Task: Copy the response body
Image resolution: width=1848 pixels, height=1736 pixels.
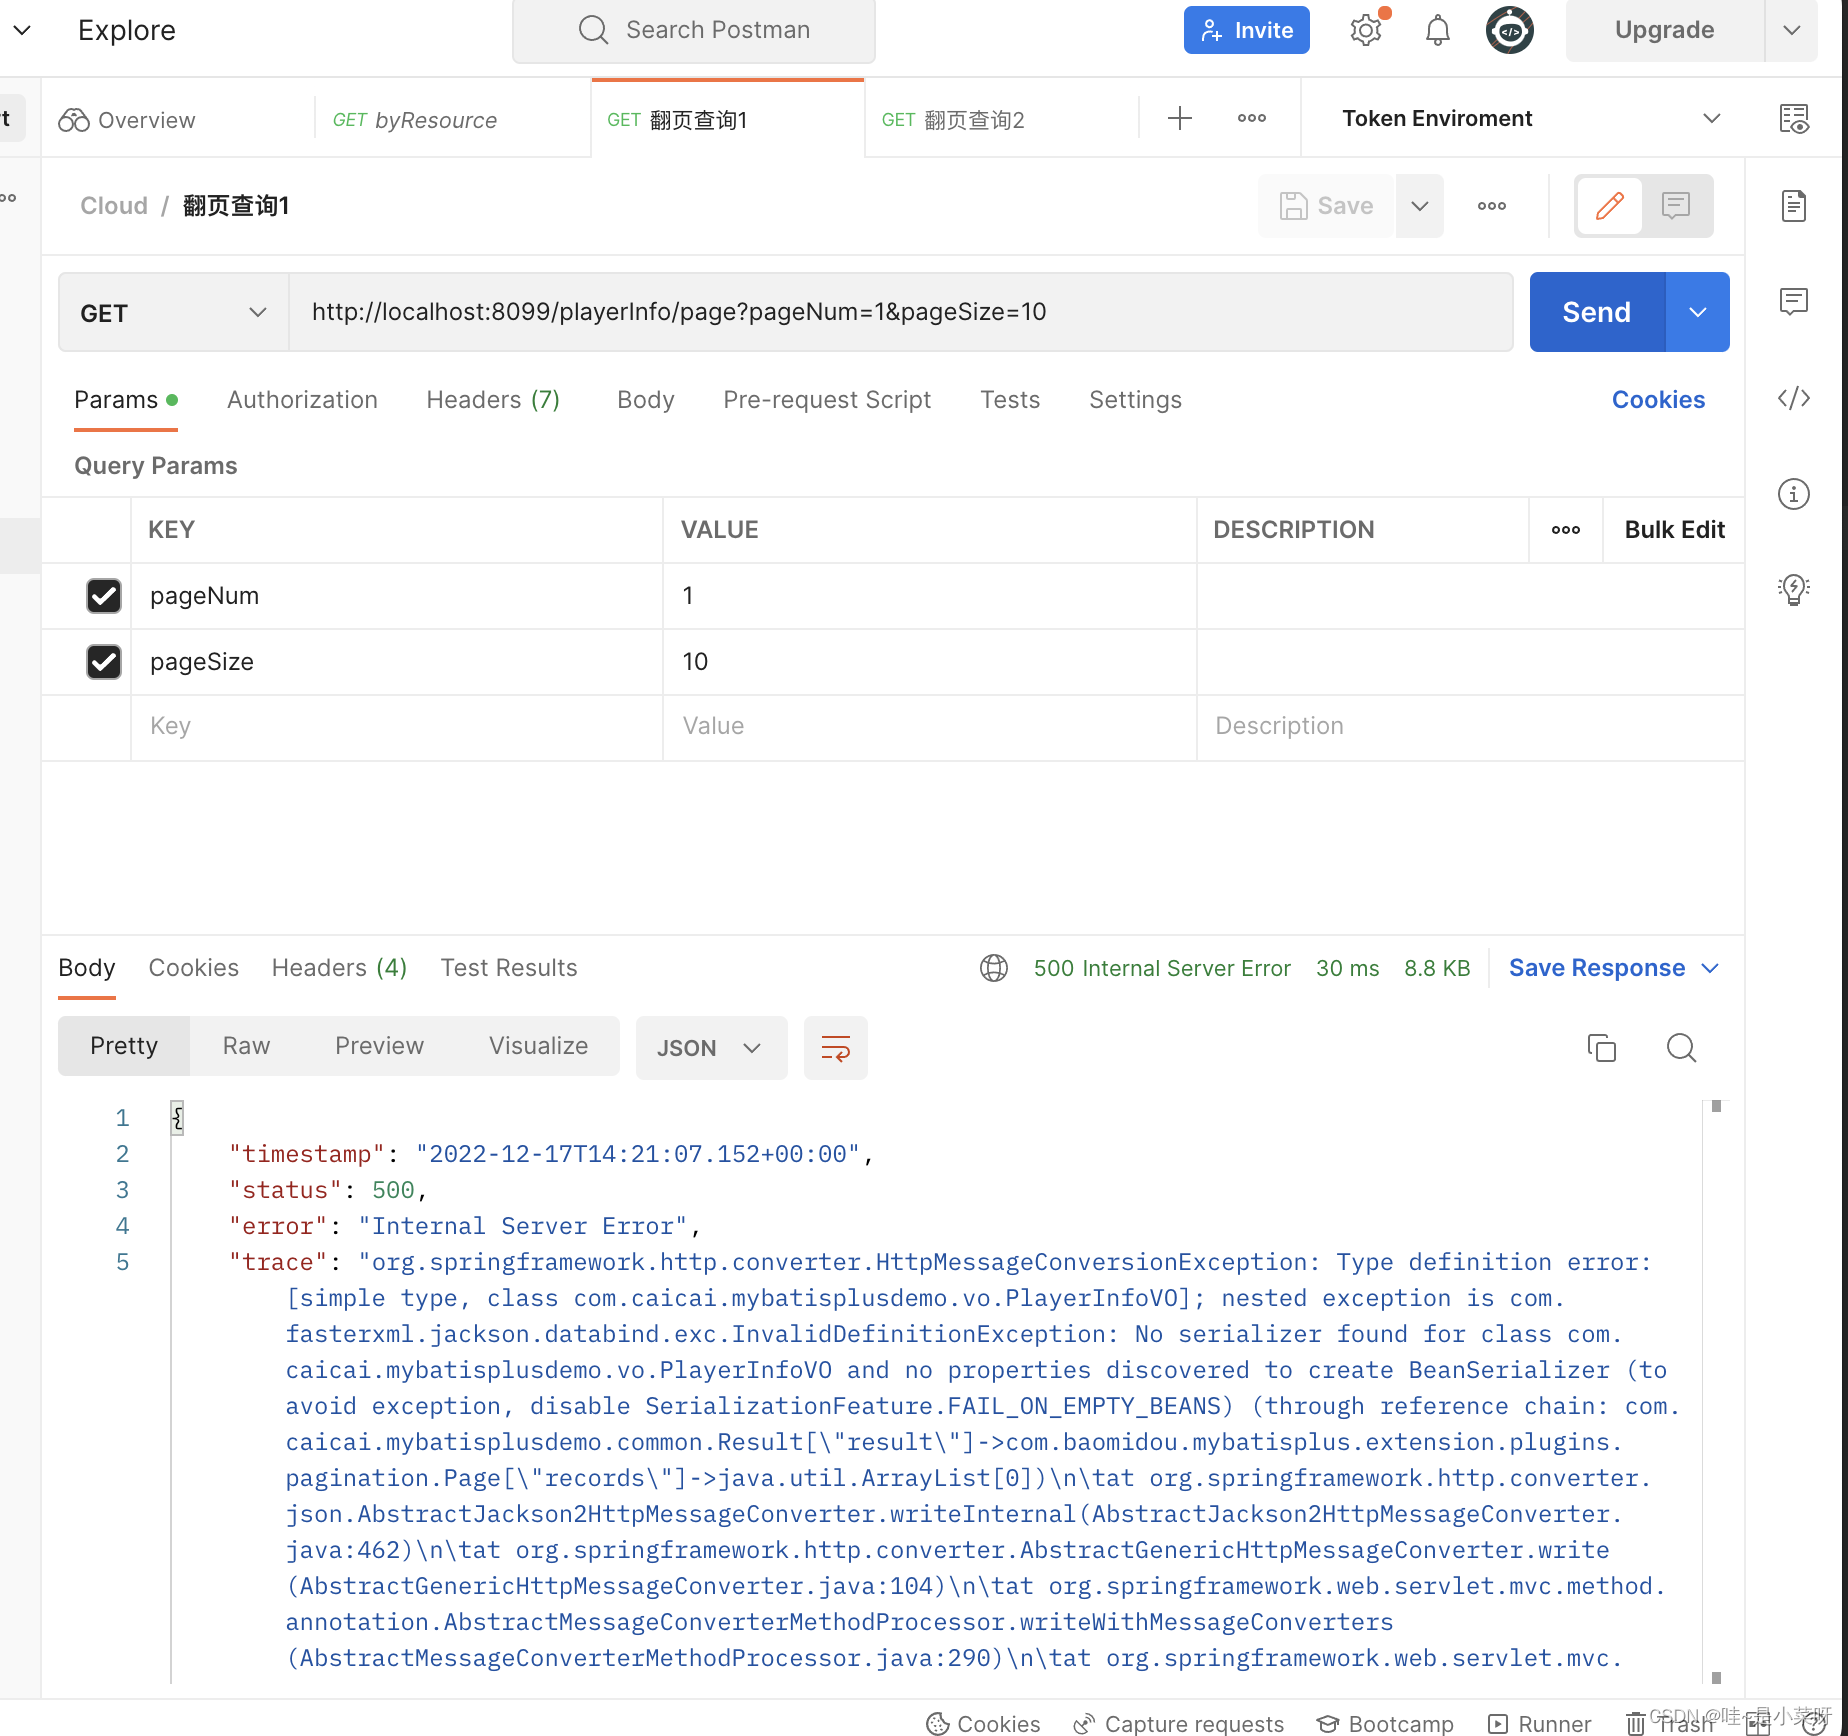Action: 1601,1048
